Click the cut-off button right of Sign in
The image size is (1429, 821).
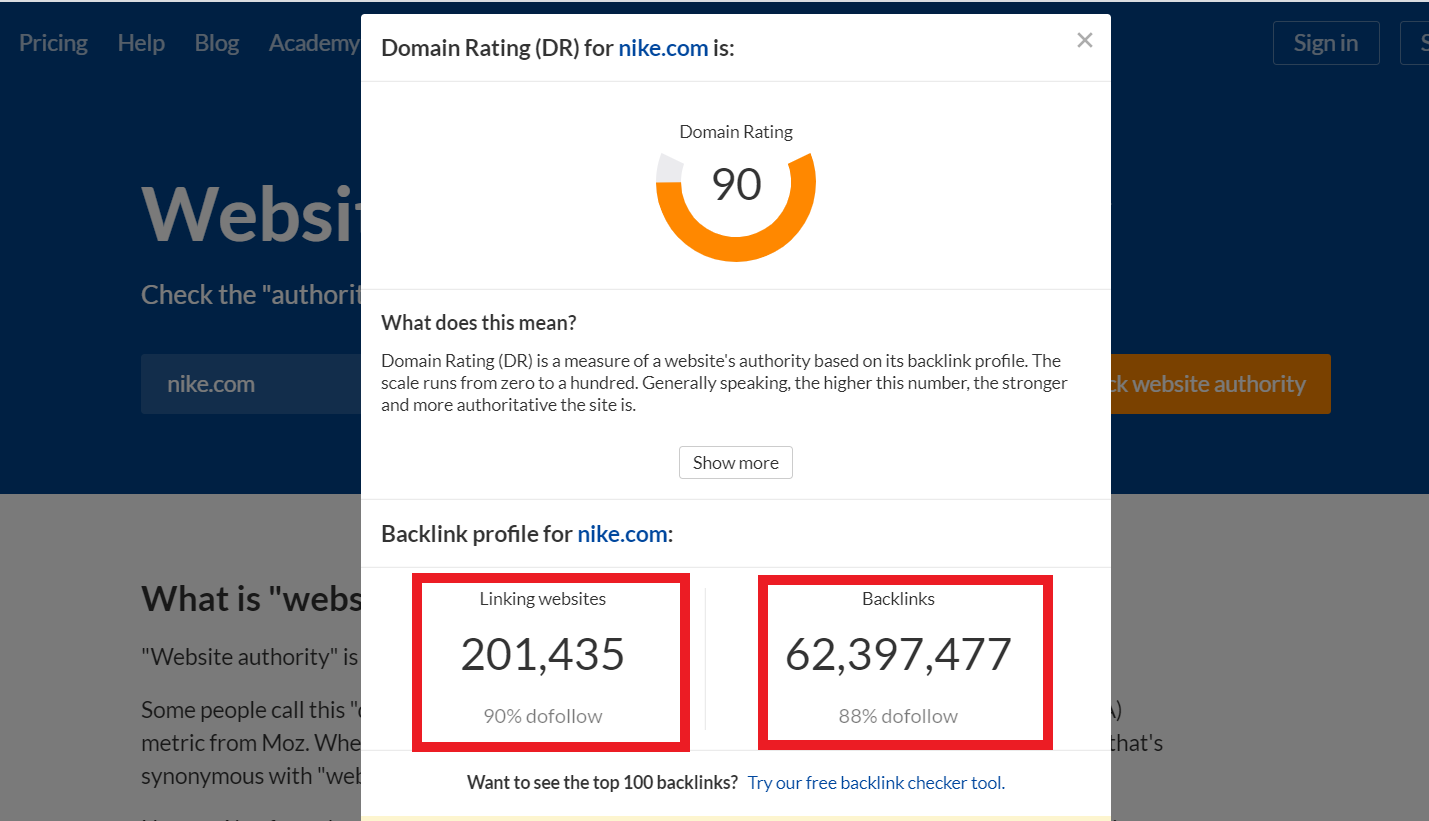[1417, 43]
